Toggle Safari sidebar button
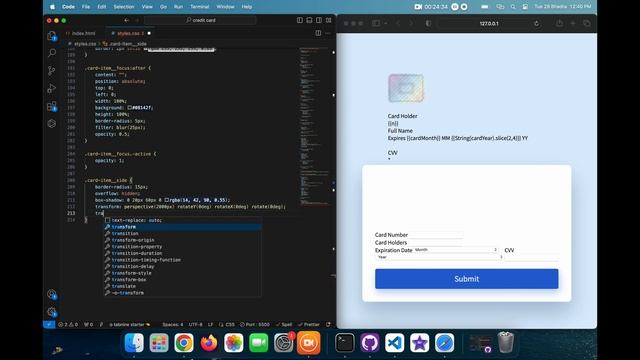Viewport: 640px width, 360px height. [x=376, y=23]
